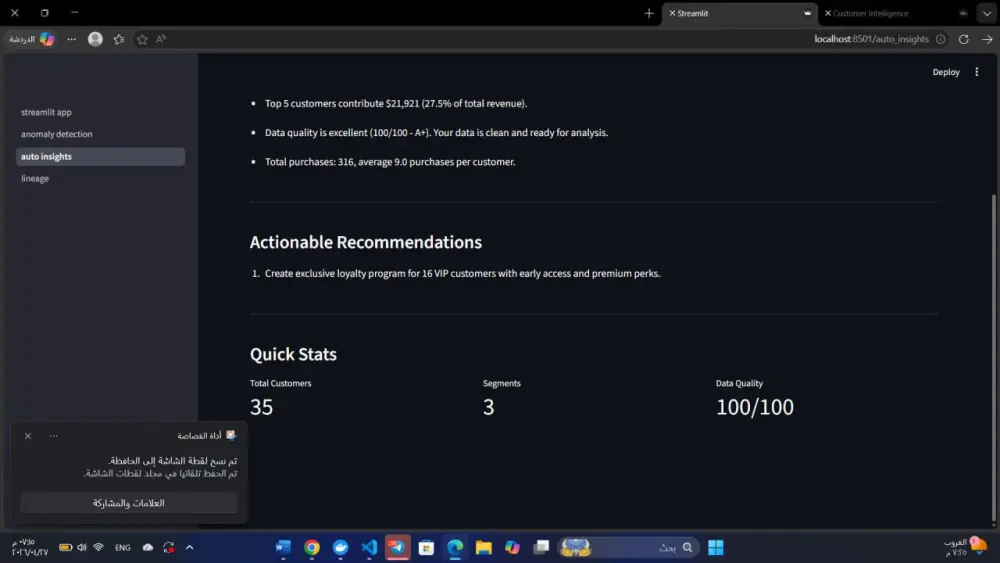Close the Streamlit tab
Viewport: 1000px width, 563px height.
[x=672, y=13]
